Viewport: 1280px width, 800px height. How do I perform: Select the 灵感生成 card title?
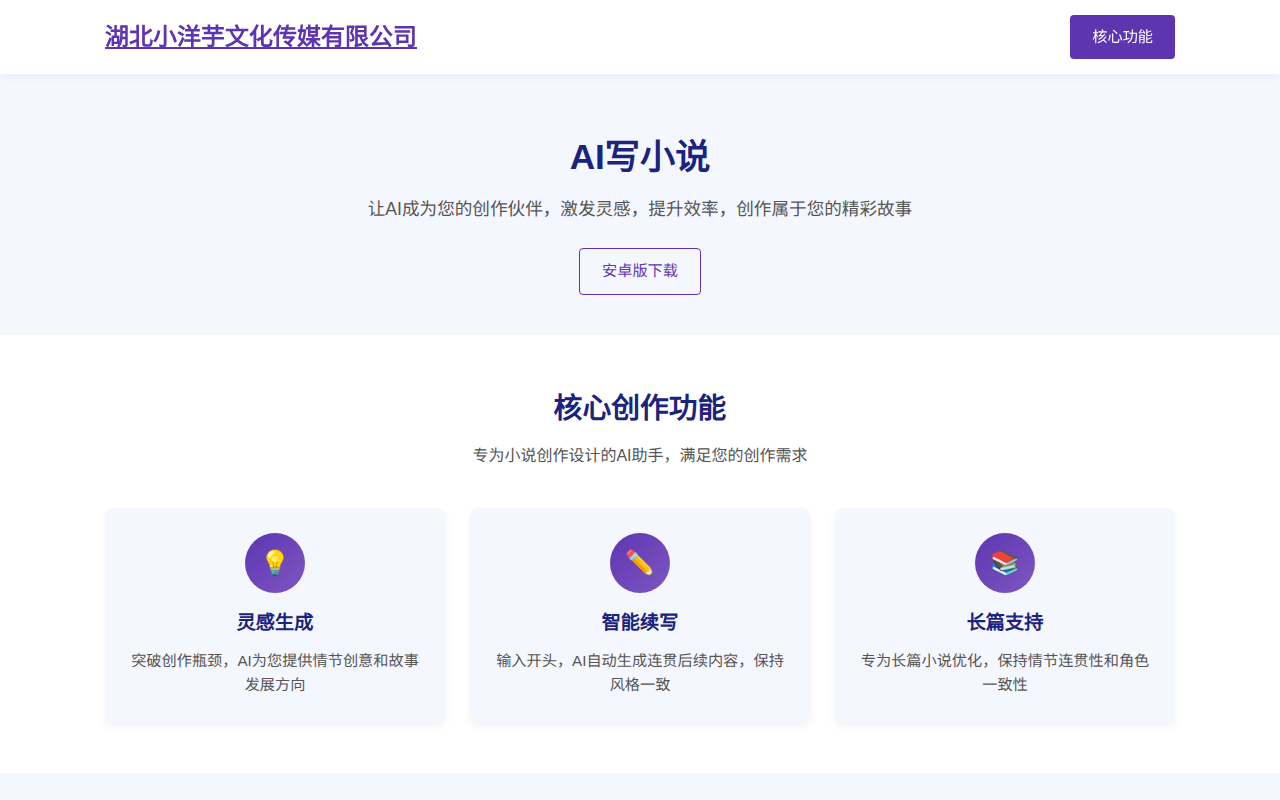275,622
